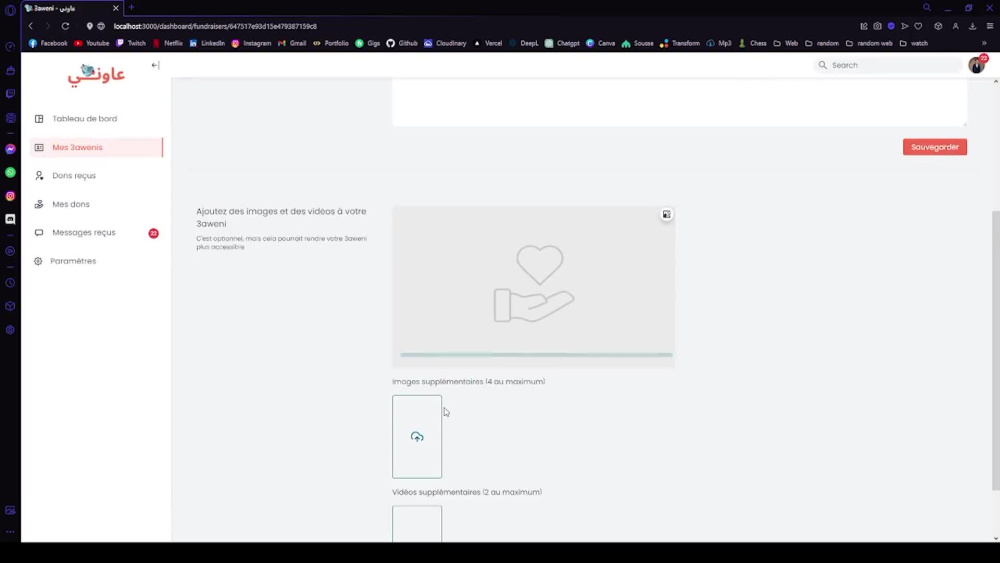Open the Gmail bookmark
This screenshot has width=1000, height=563.
coord(292,43)
